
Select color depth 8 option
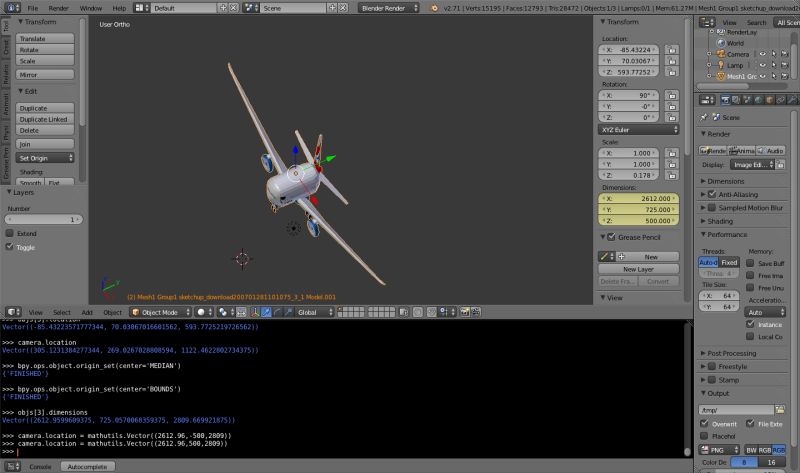pos(744,462)
